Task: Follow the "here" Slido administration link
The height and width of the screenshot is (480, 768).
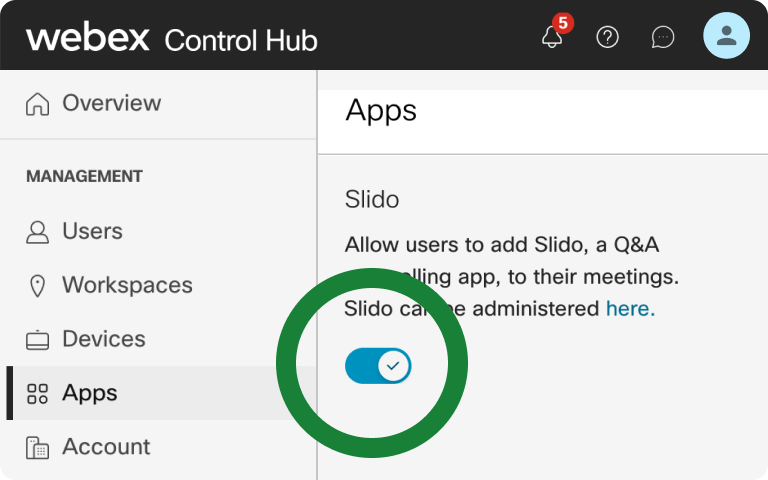Action: 630,309
